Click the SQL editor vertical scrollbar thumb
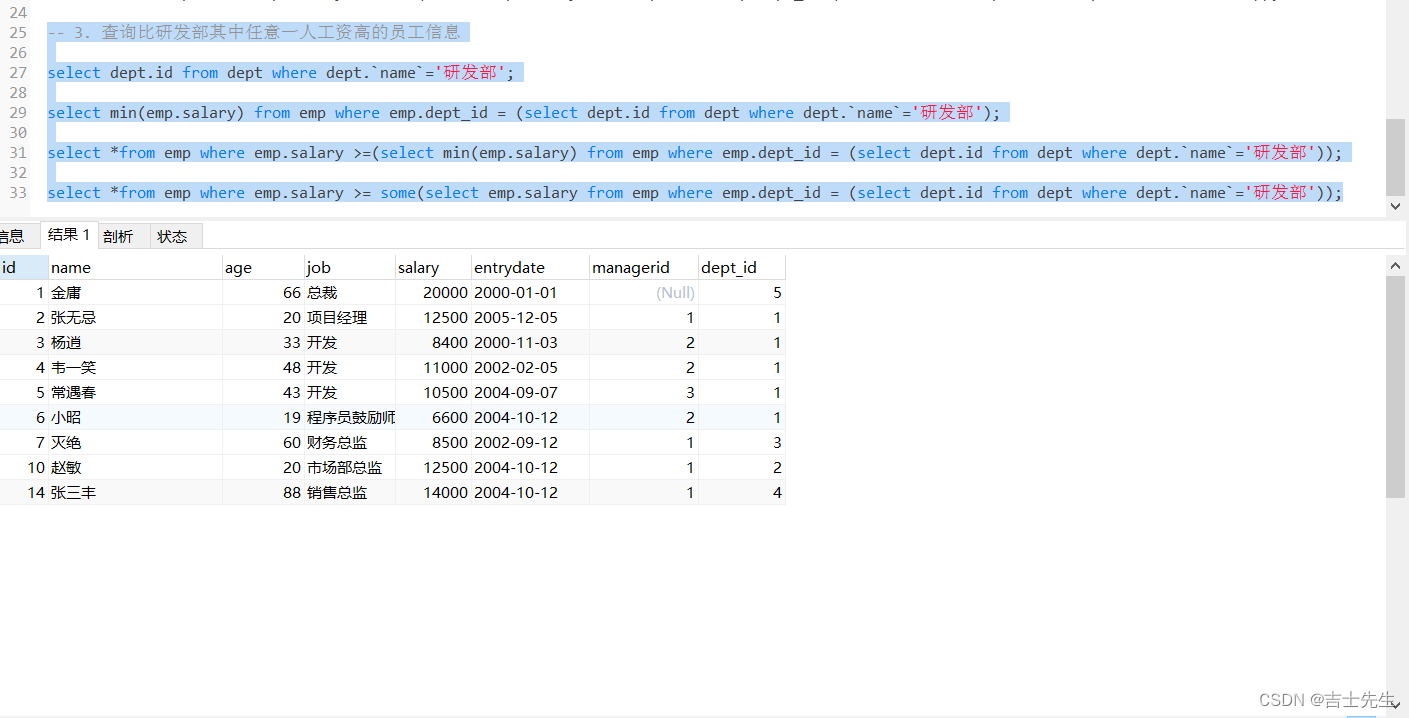Image resolution: width=1411 pixels, height=718 pixels. 1396,157
